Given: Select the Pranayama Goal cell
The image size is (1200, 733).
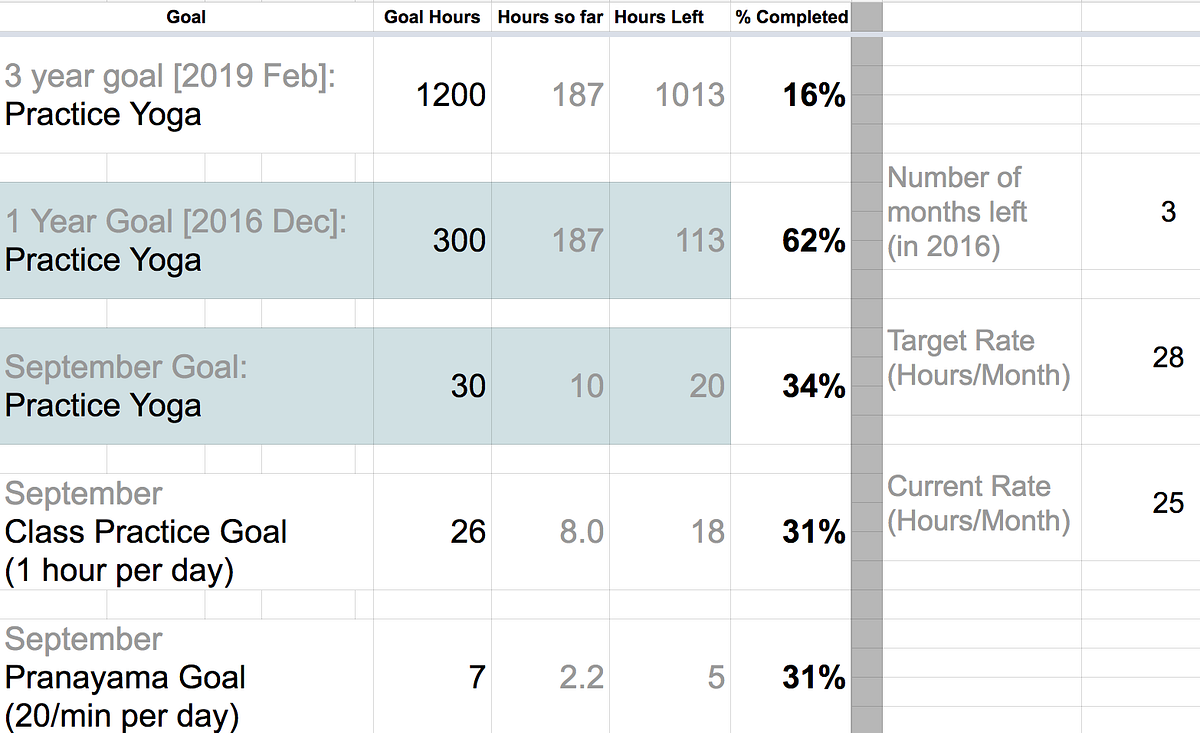Looking at the screenshot, I should point(186,676).
